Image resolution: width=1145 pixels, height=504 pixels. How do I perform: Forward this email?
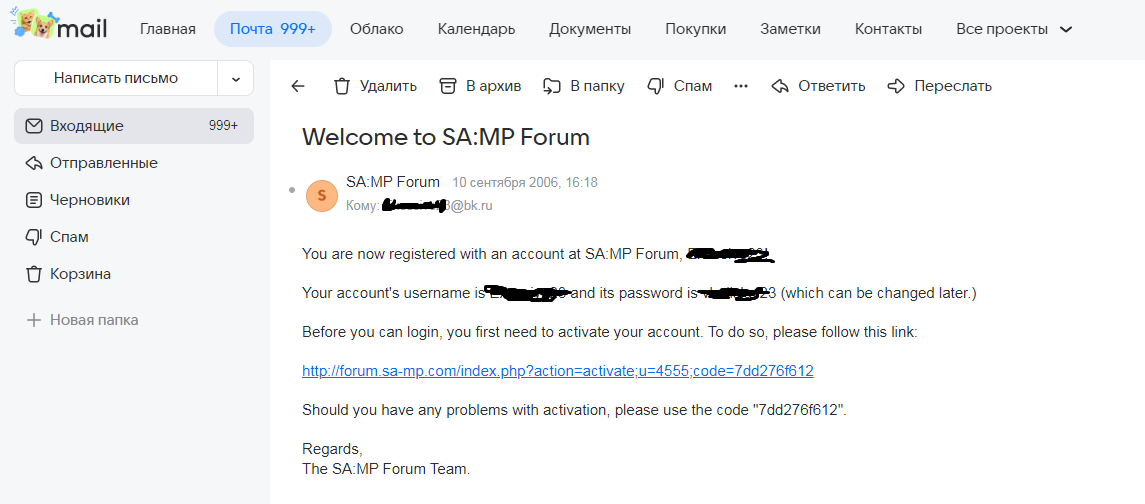click(x=939, y=86)
